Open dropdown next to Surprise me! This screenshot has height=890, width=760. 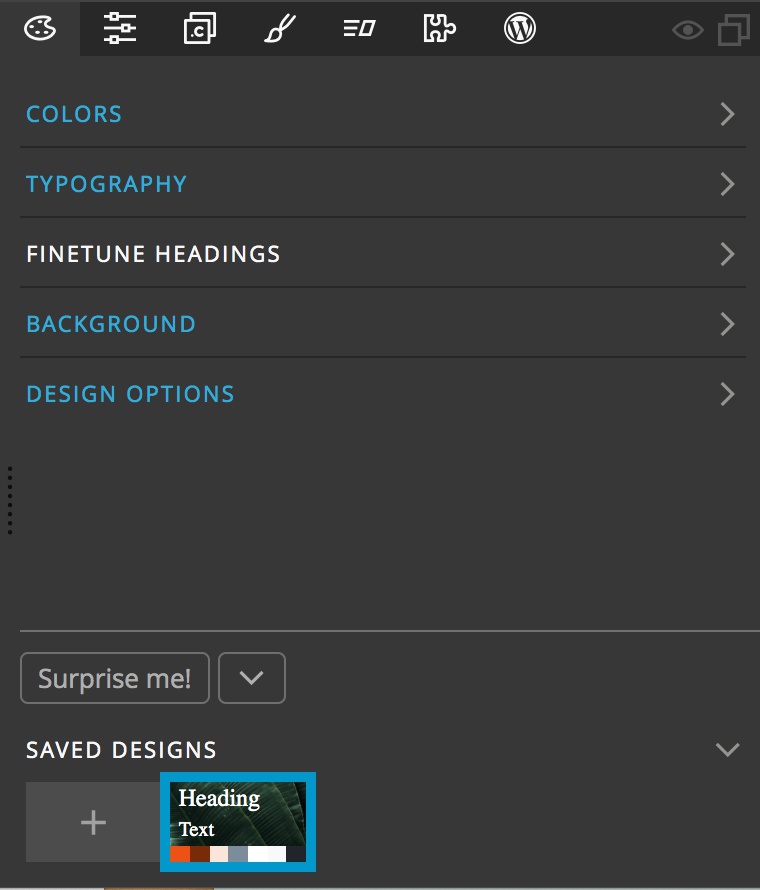[x=252, y=678]
